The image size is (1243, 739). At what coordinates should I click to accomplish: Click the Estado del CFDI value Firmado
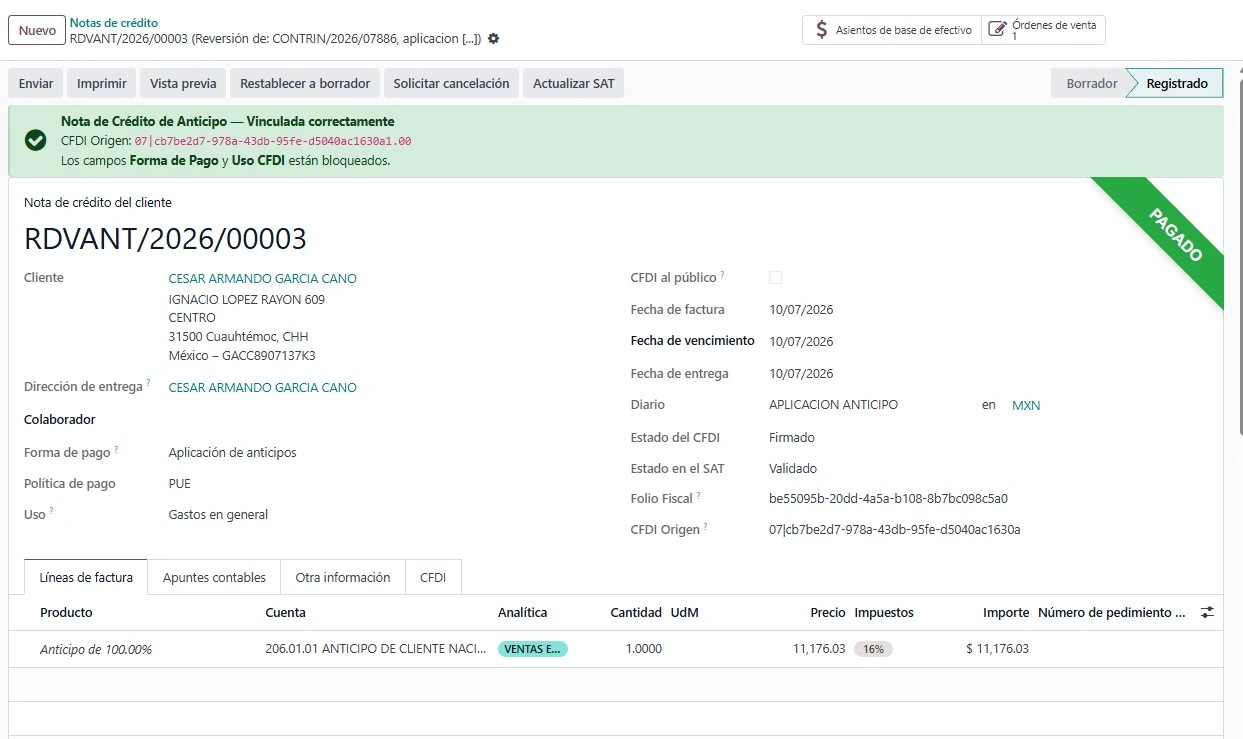click(792, 438)
